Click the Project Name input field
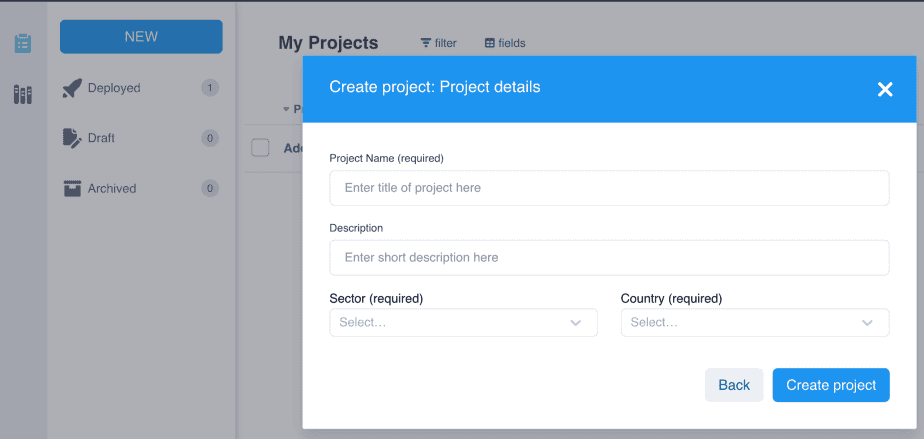The width and height of the screenshot is (924, 439). coord(608,188)
